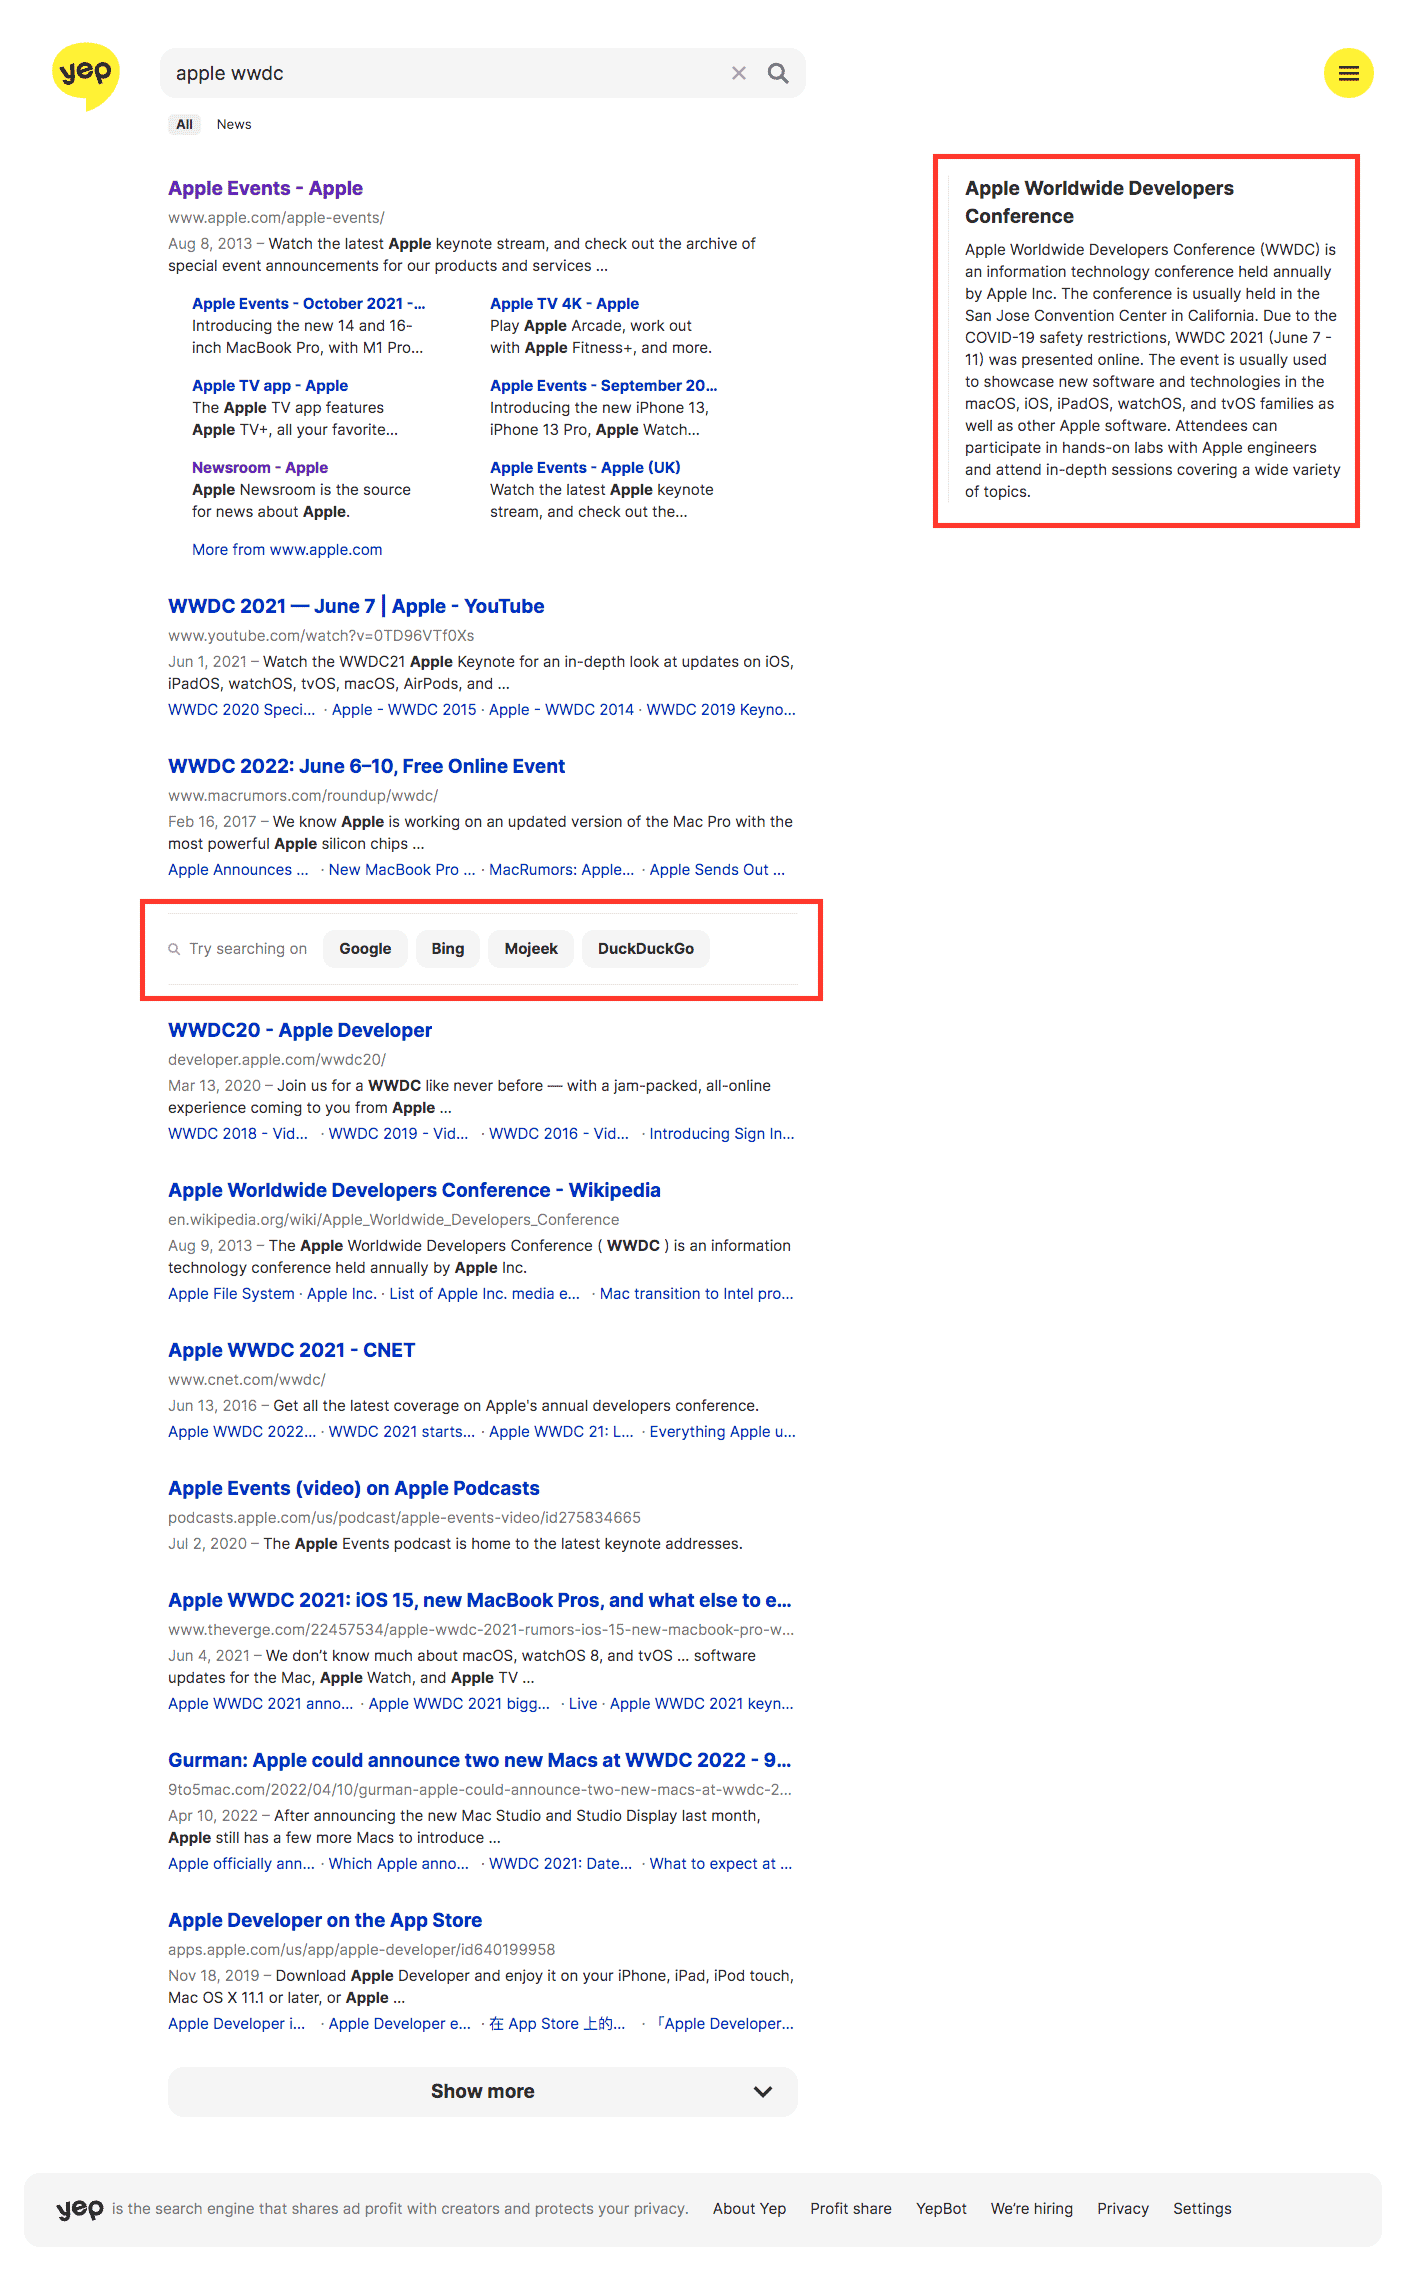
Task: Search this query on DuckDuckGo
Action: click(645, 948)
